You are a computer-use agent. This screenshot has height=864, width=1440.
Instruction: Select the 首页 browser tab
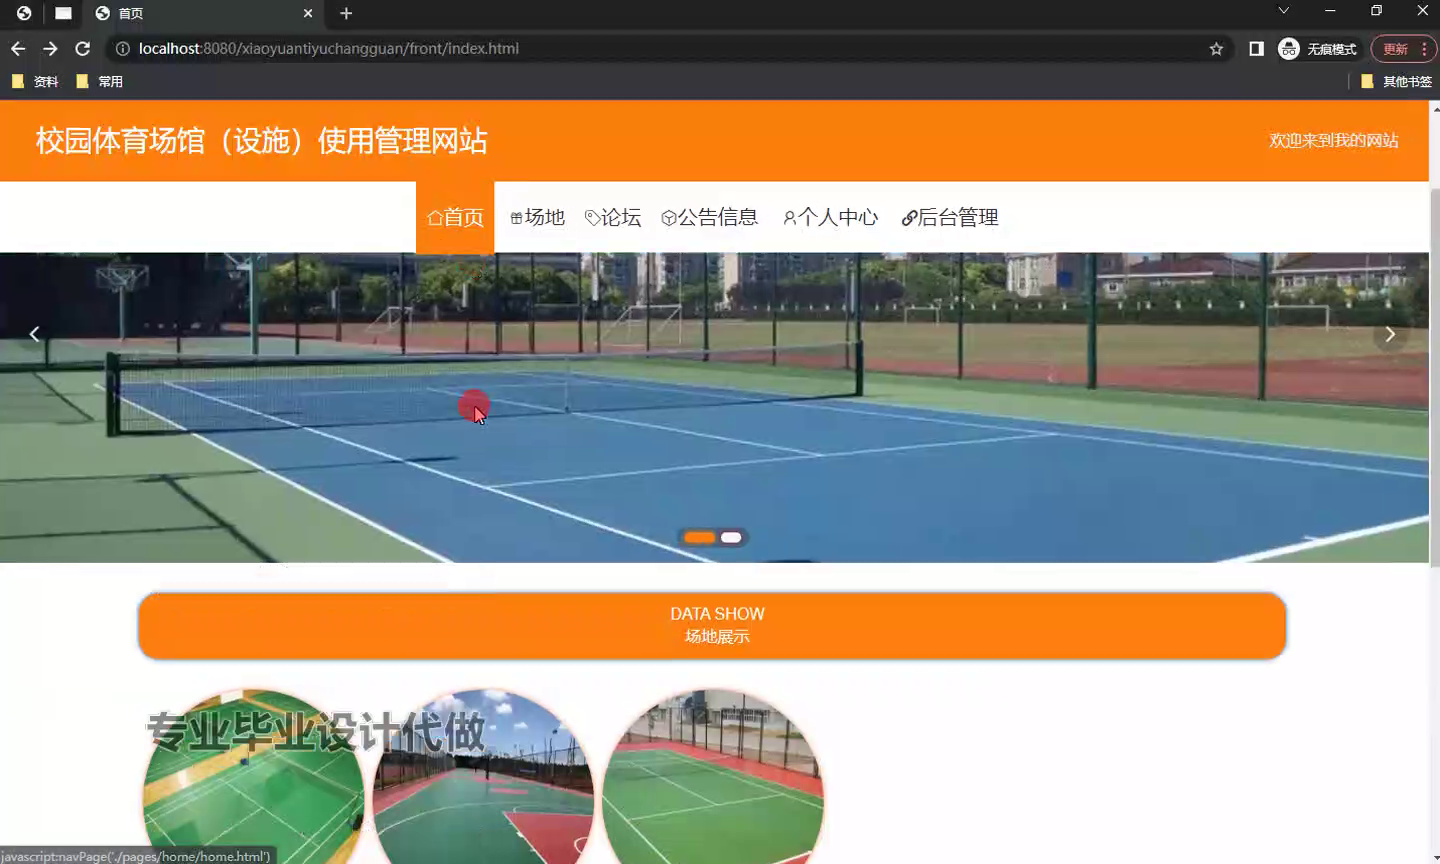click(205, 13)
